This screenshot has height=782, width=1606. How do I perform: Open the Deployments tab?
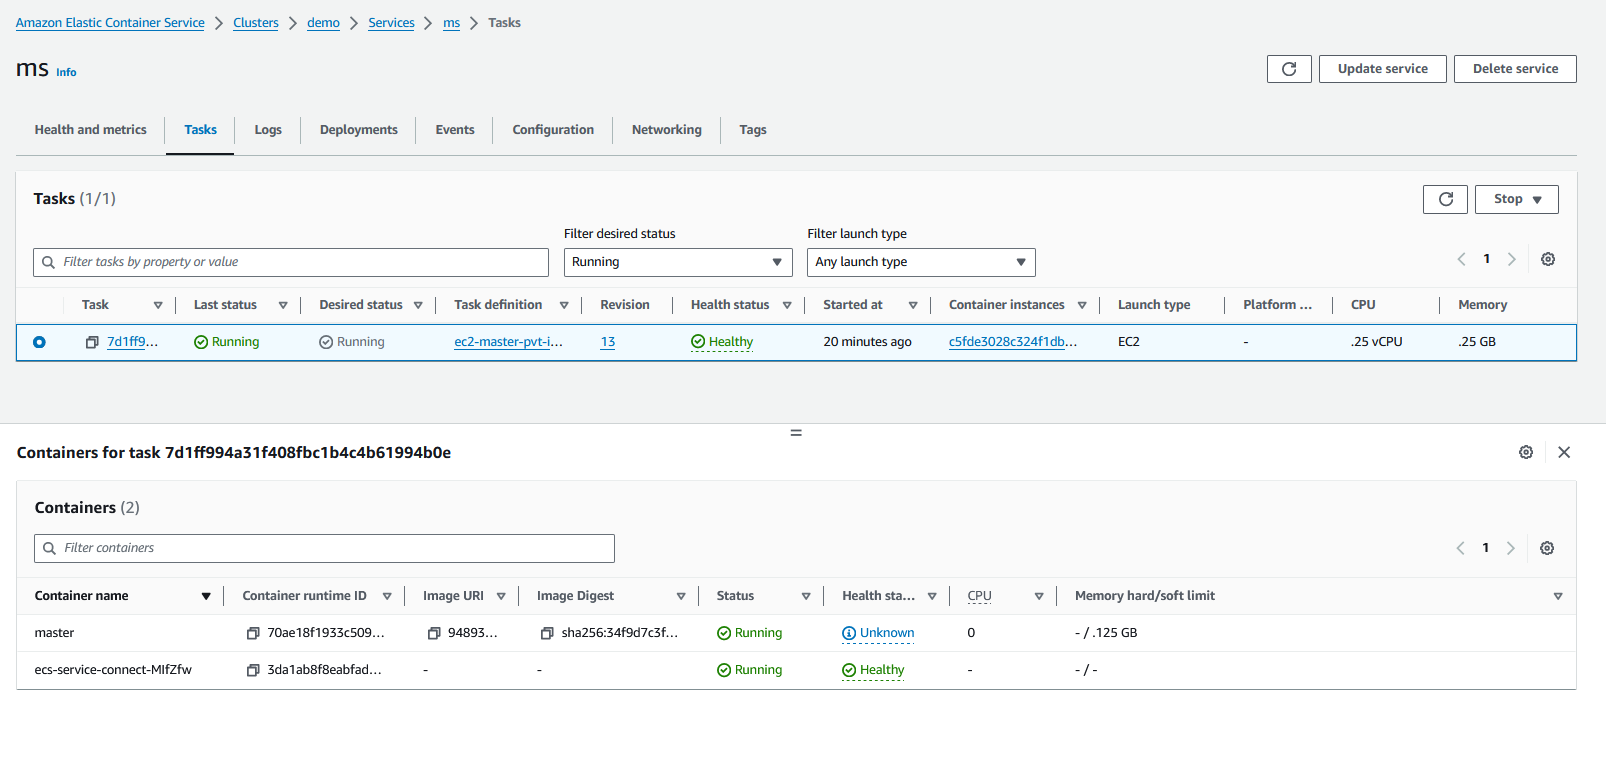pos(358,130)
